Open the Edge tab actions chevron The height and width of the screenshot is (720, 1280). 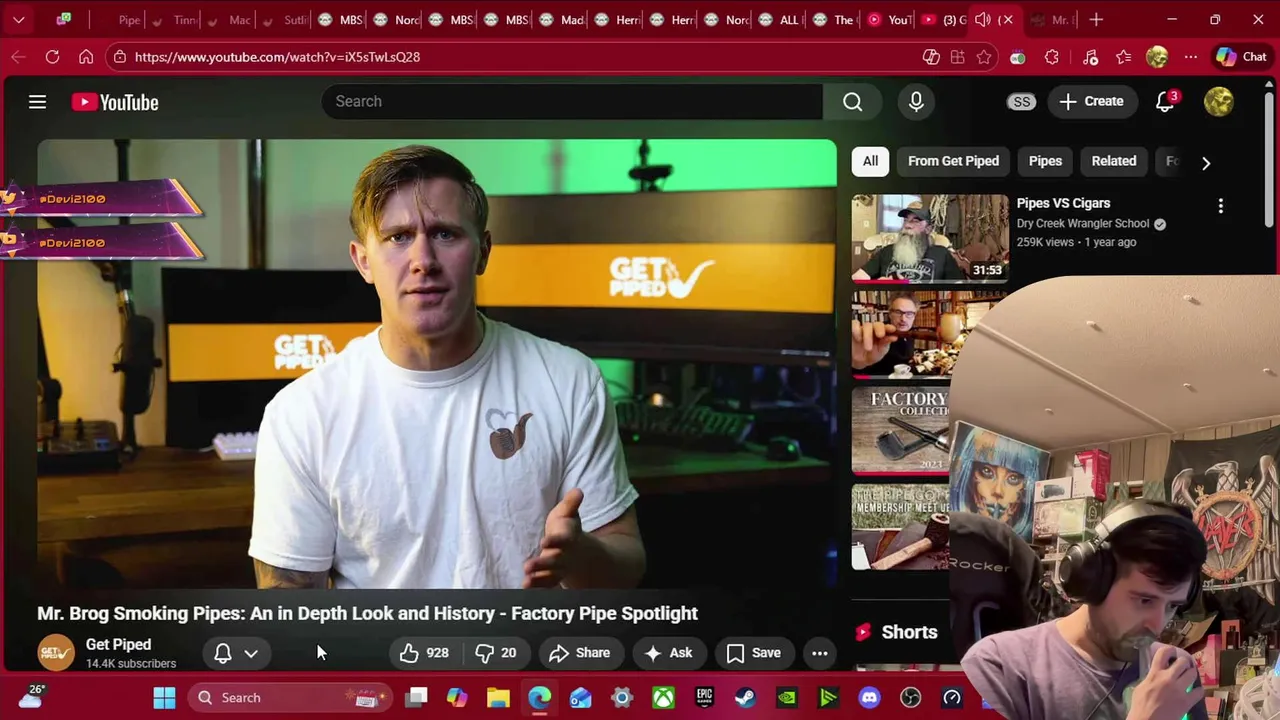18,19
